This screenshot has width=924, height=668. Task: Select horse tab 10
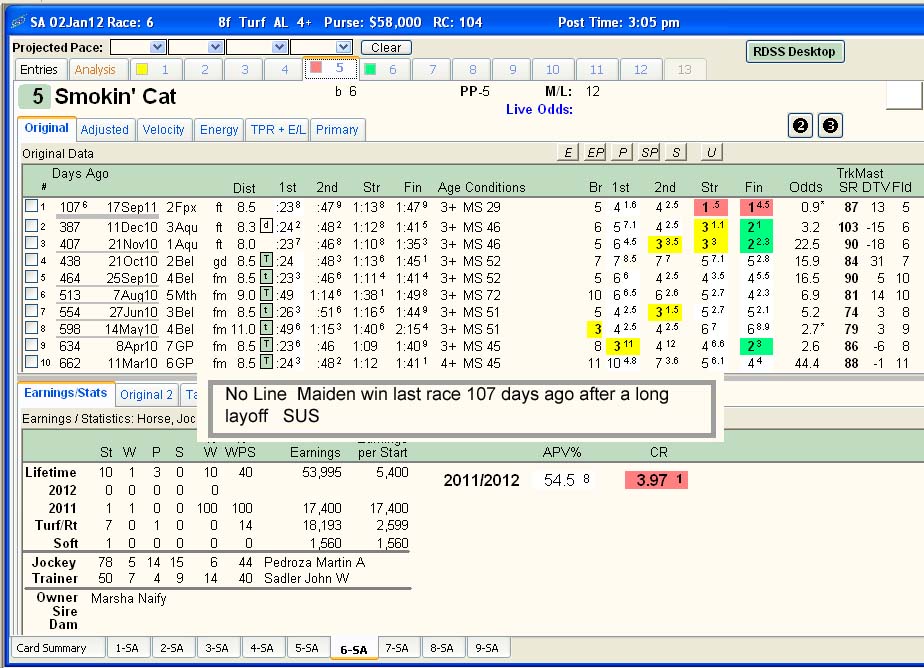pyautogui.click(x=553, y=70)
